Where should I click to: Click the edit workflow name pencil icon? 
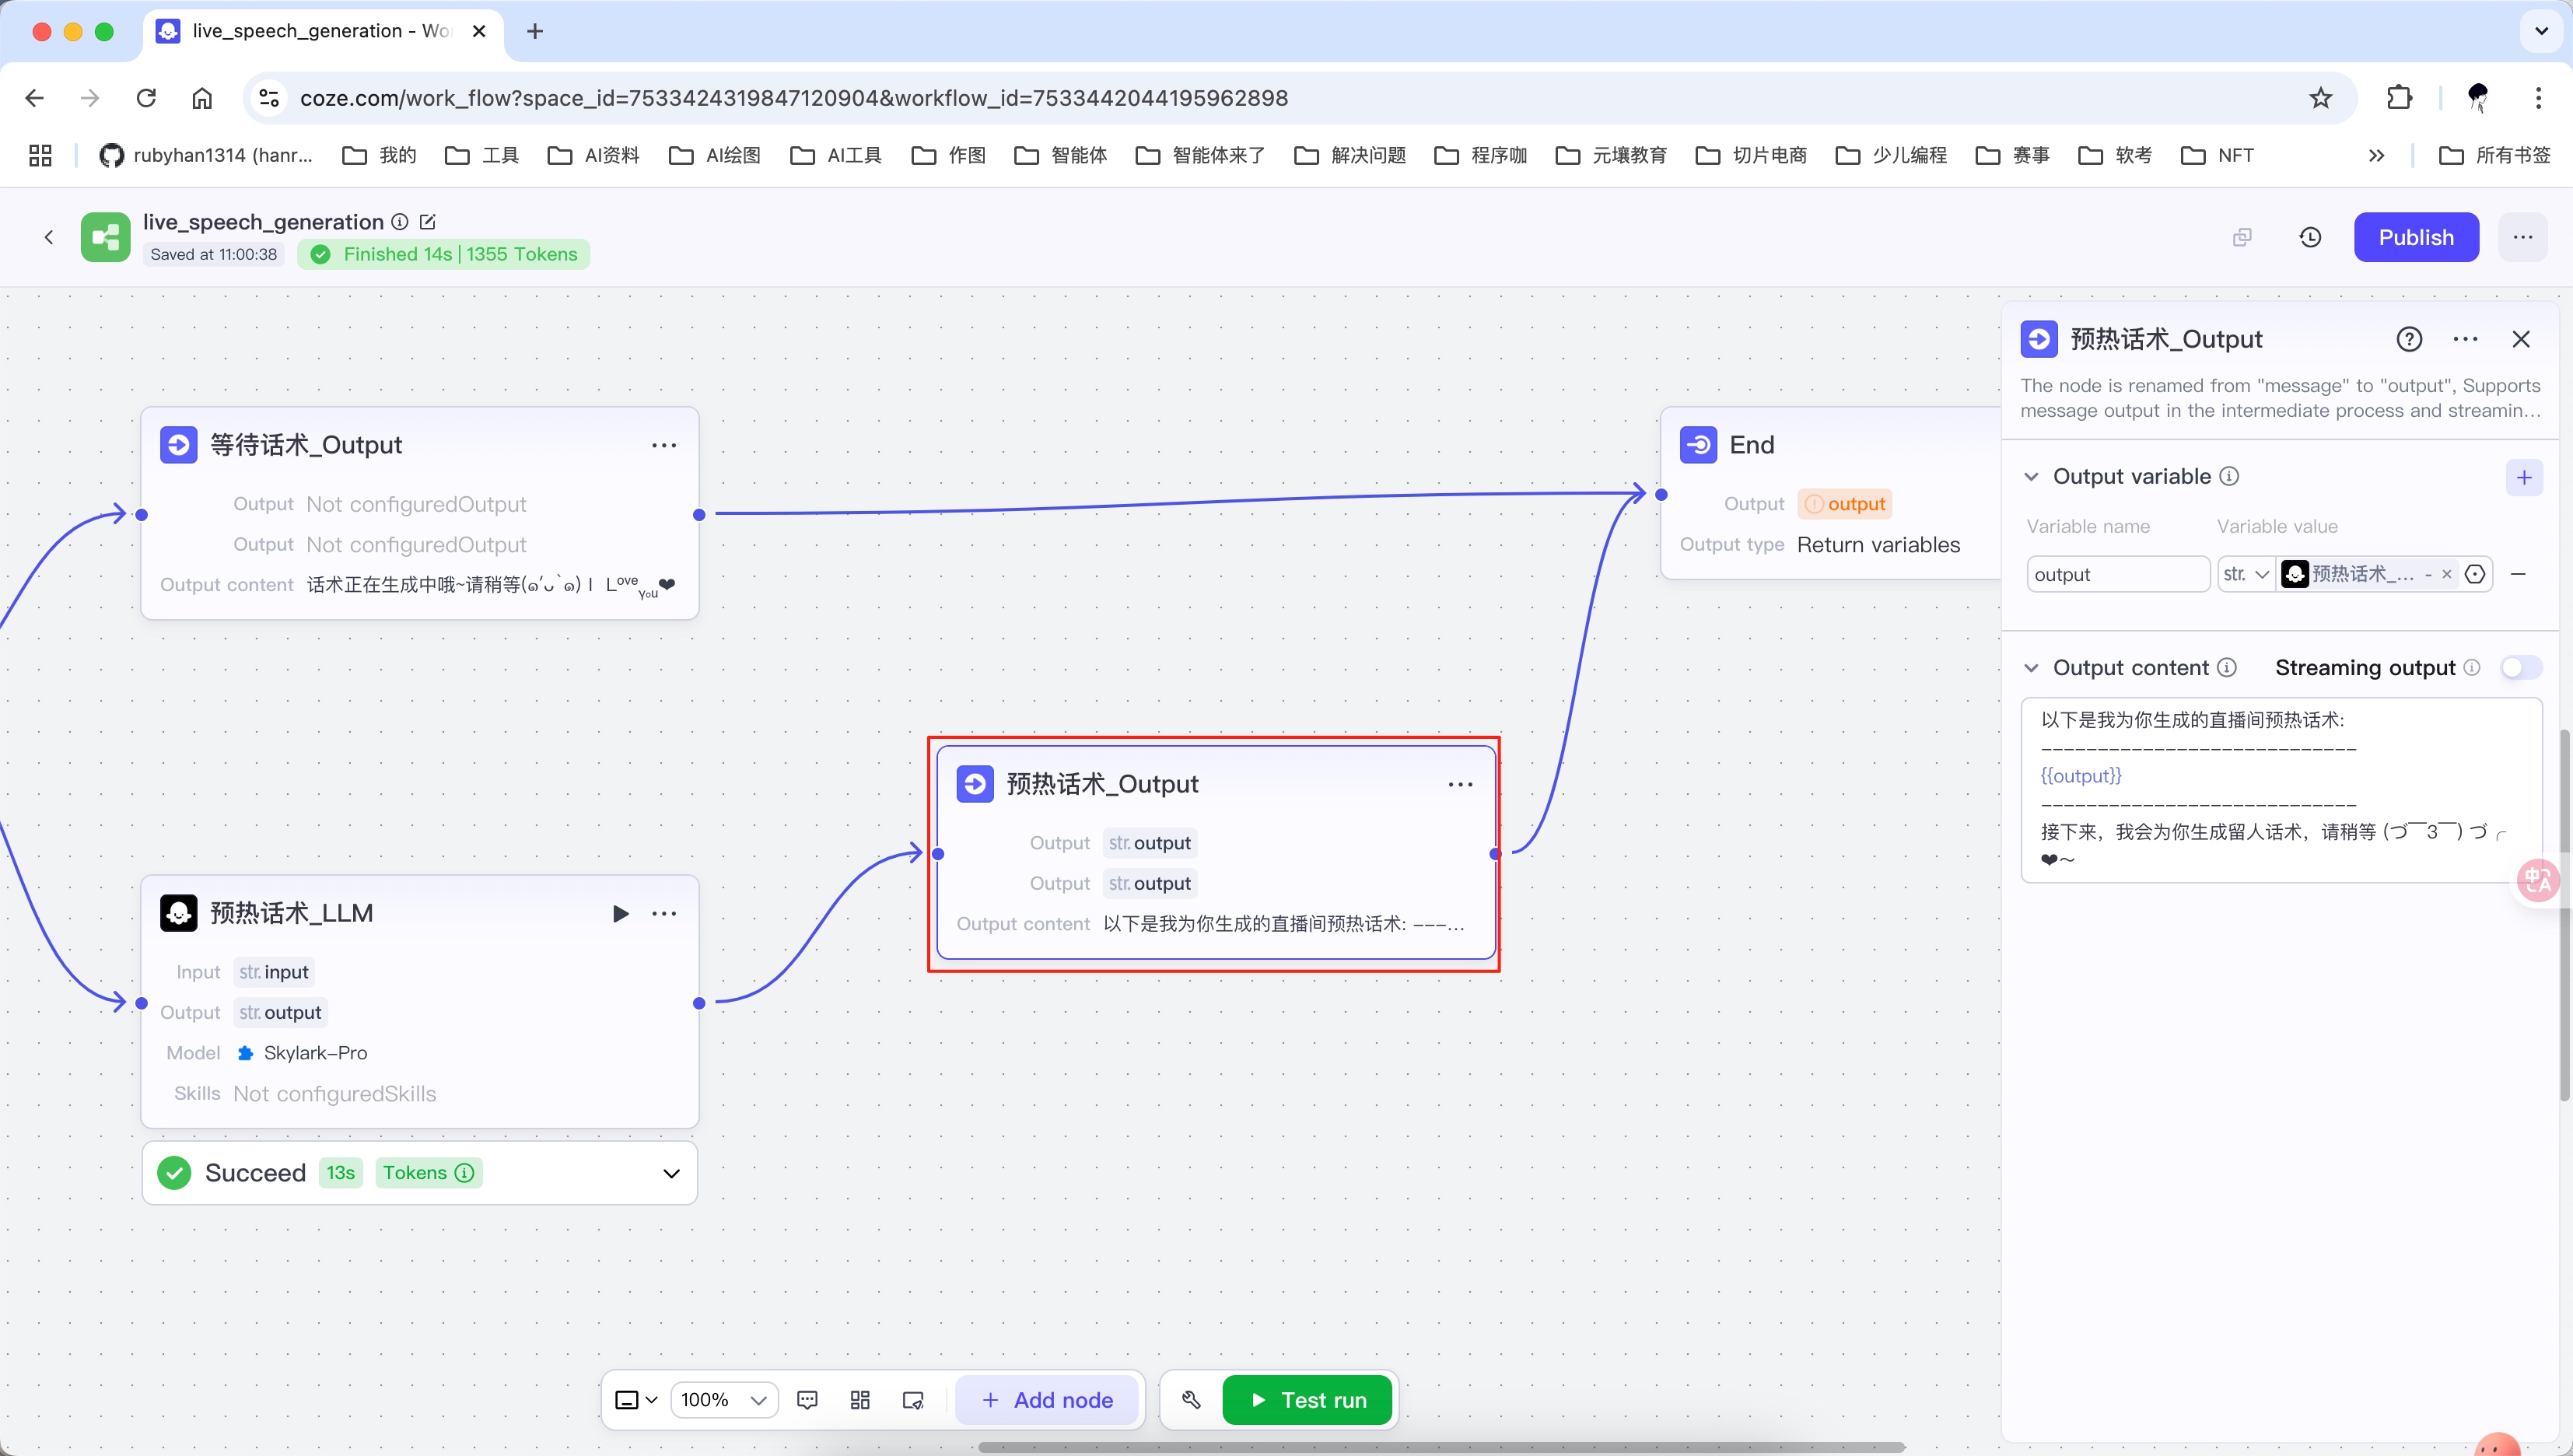coord(428,221)
